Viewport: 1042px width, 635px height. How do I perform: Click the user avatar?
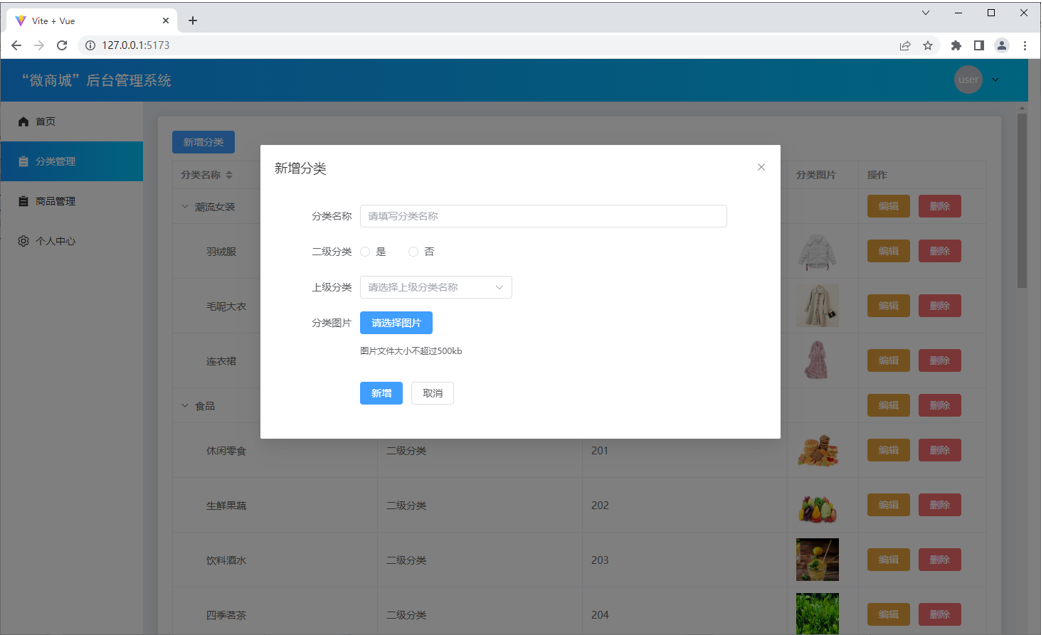pos(968,80)
